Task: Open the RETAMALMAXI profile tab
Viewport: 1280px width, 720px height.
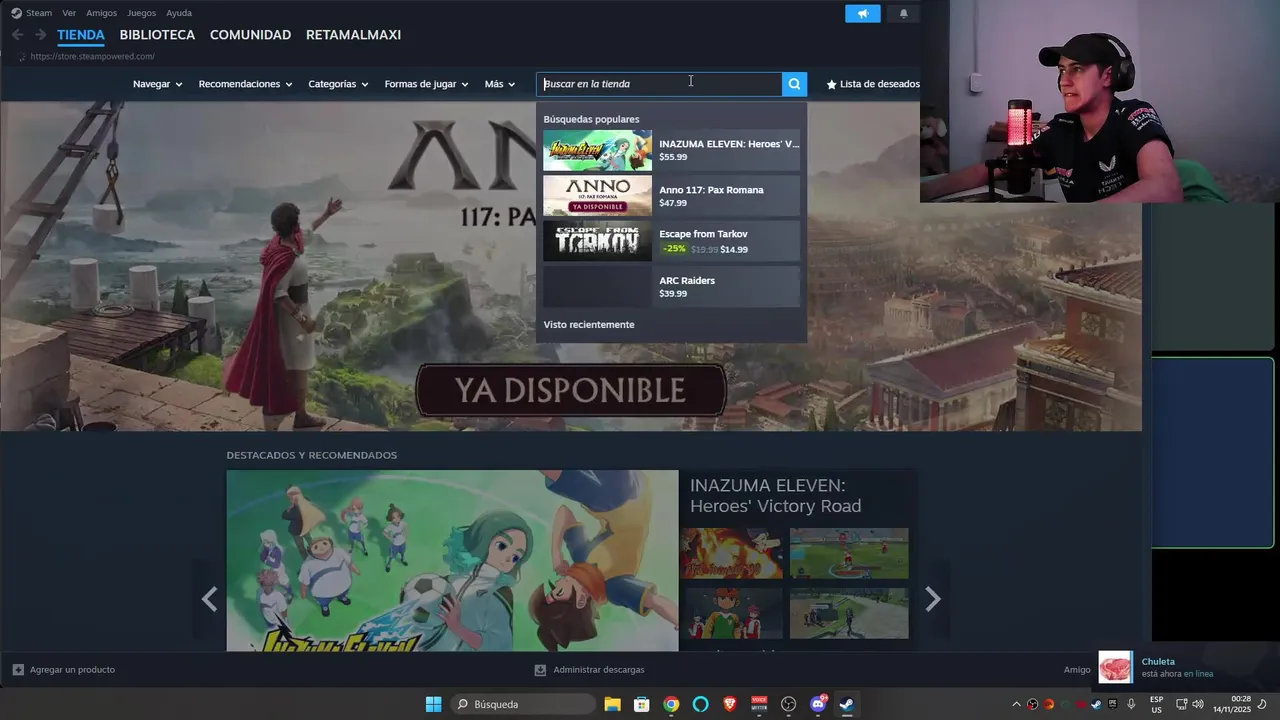Action: [x=353, y=35]
